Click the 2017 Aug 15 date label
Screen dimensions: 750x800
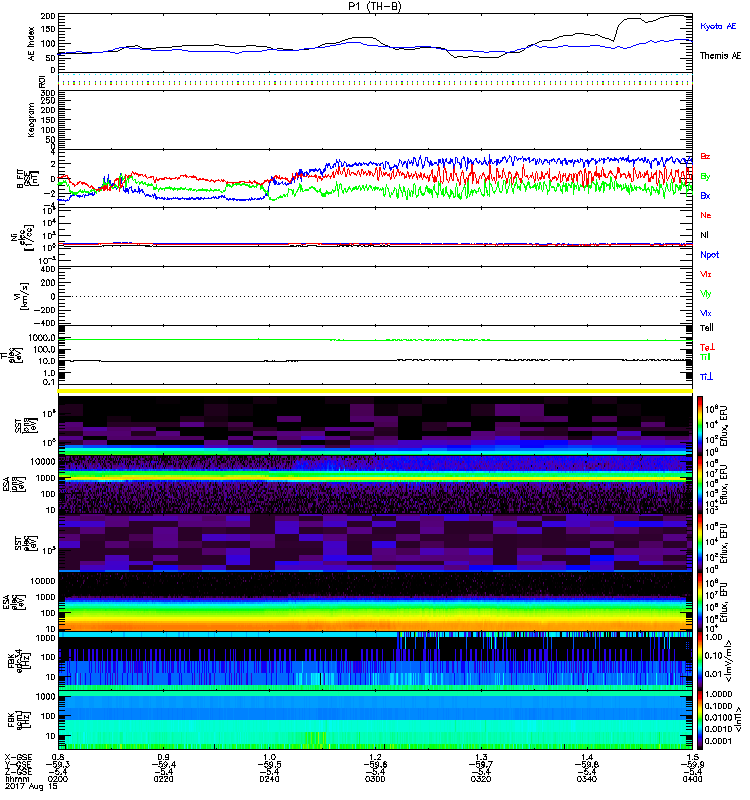[31, 786]
